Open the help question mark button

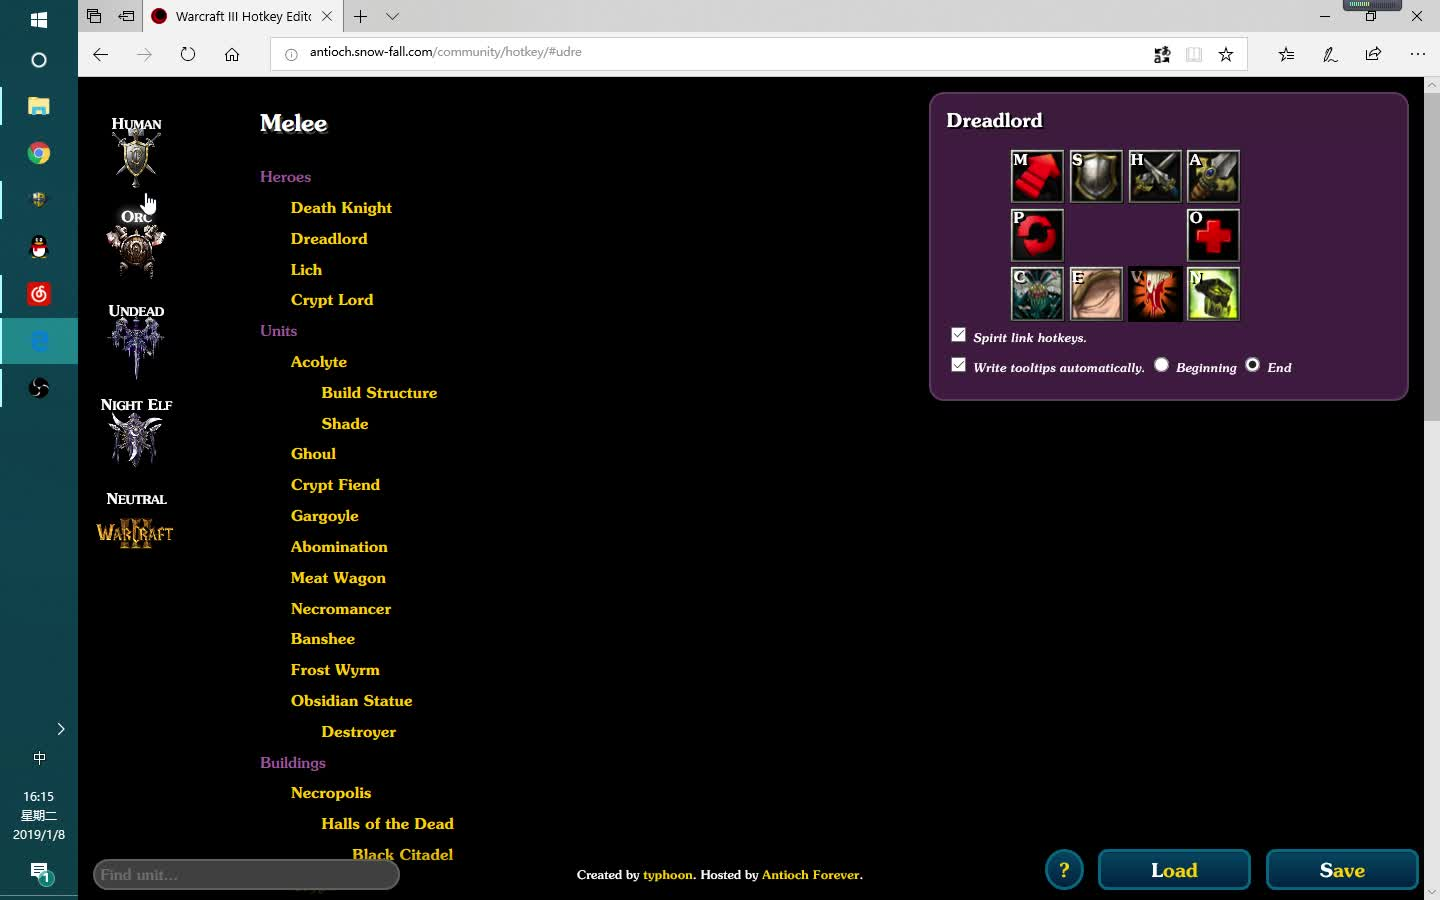click(1064, 870)
